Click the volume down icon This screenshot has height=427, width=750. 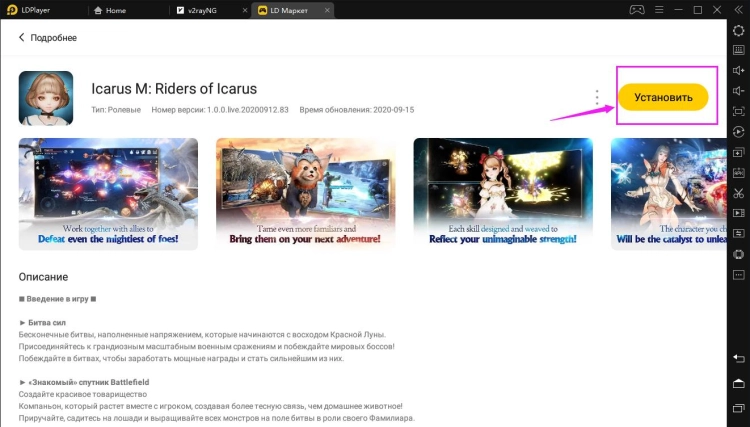(x=739, y=91)
